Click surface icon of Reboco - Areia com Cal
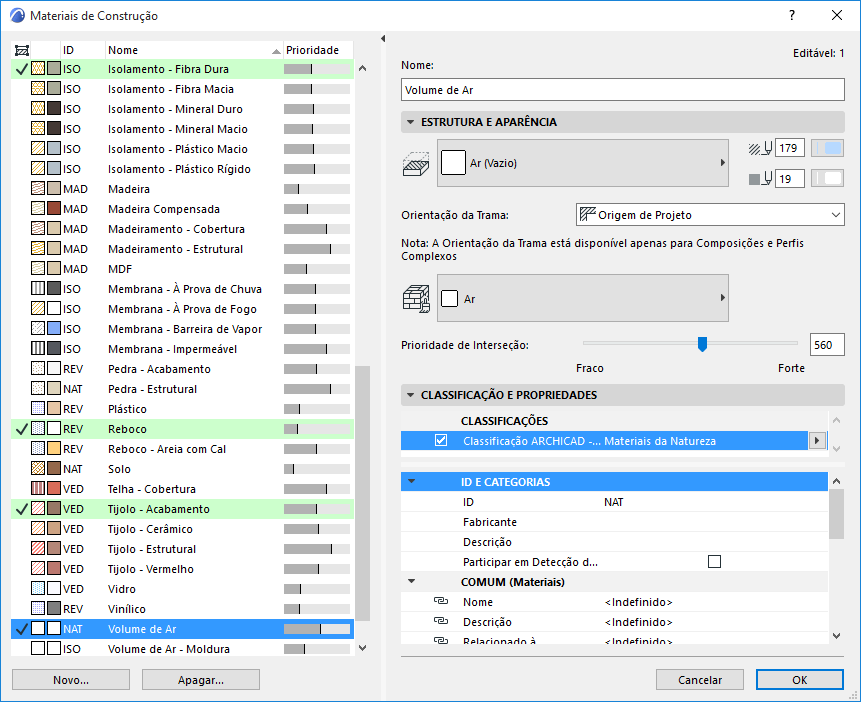 coord(54,449)
